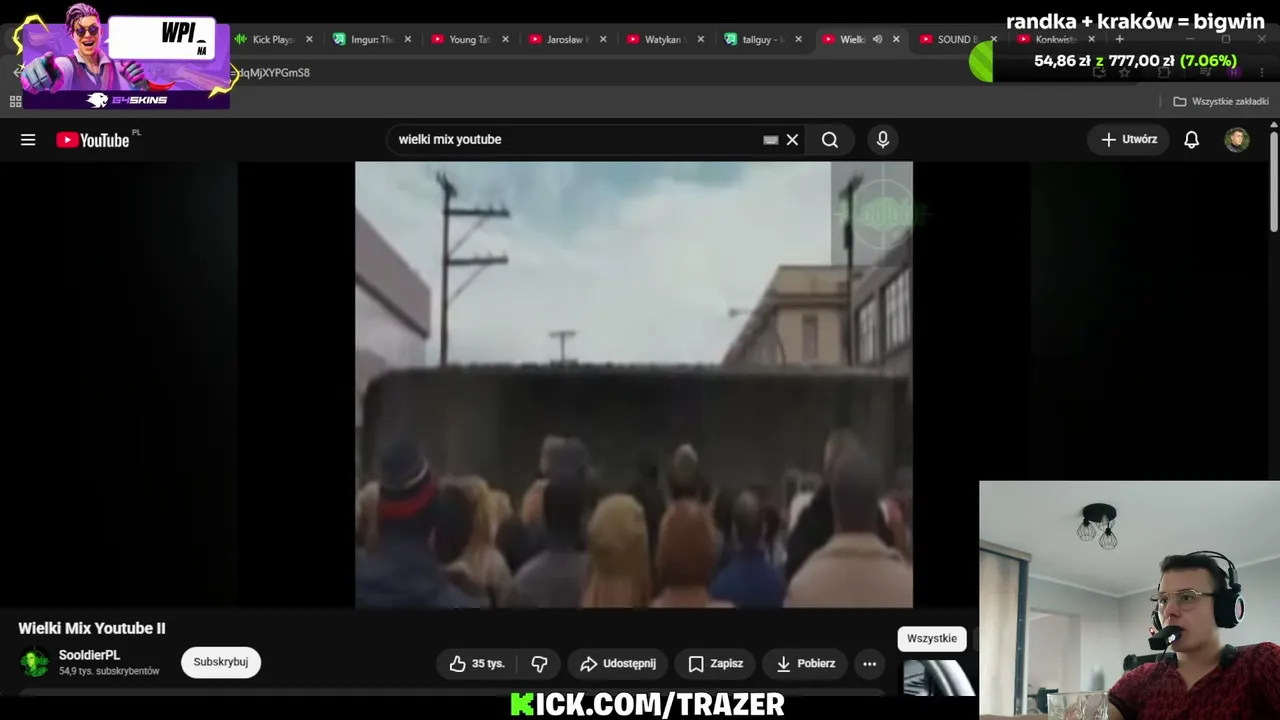
Task: Click the 54,9 tys. subskrybentów text
Action: pos(109,671)
